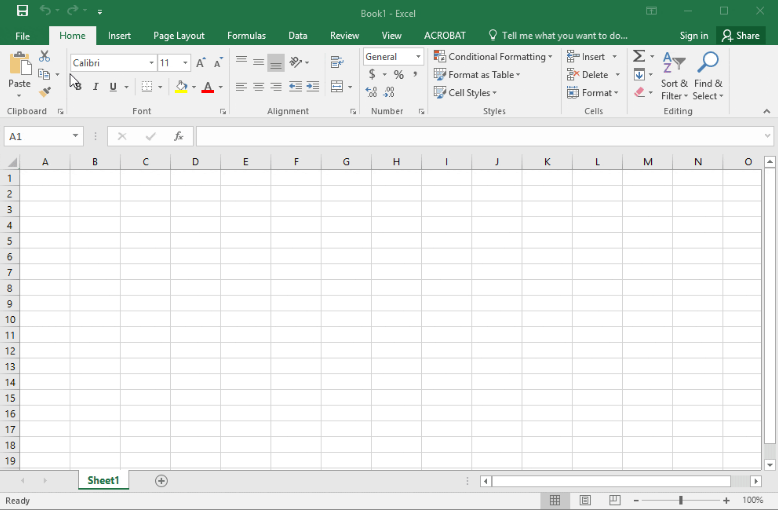Screen dimensions: 778x510
Task: Click the Fill down arrow icon
Action: [x=639, y=74]
